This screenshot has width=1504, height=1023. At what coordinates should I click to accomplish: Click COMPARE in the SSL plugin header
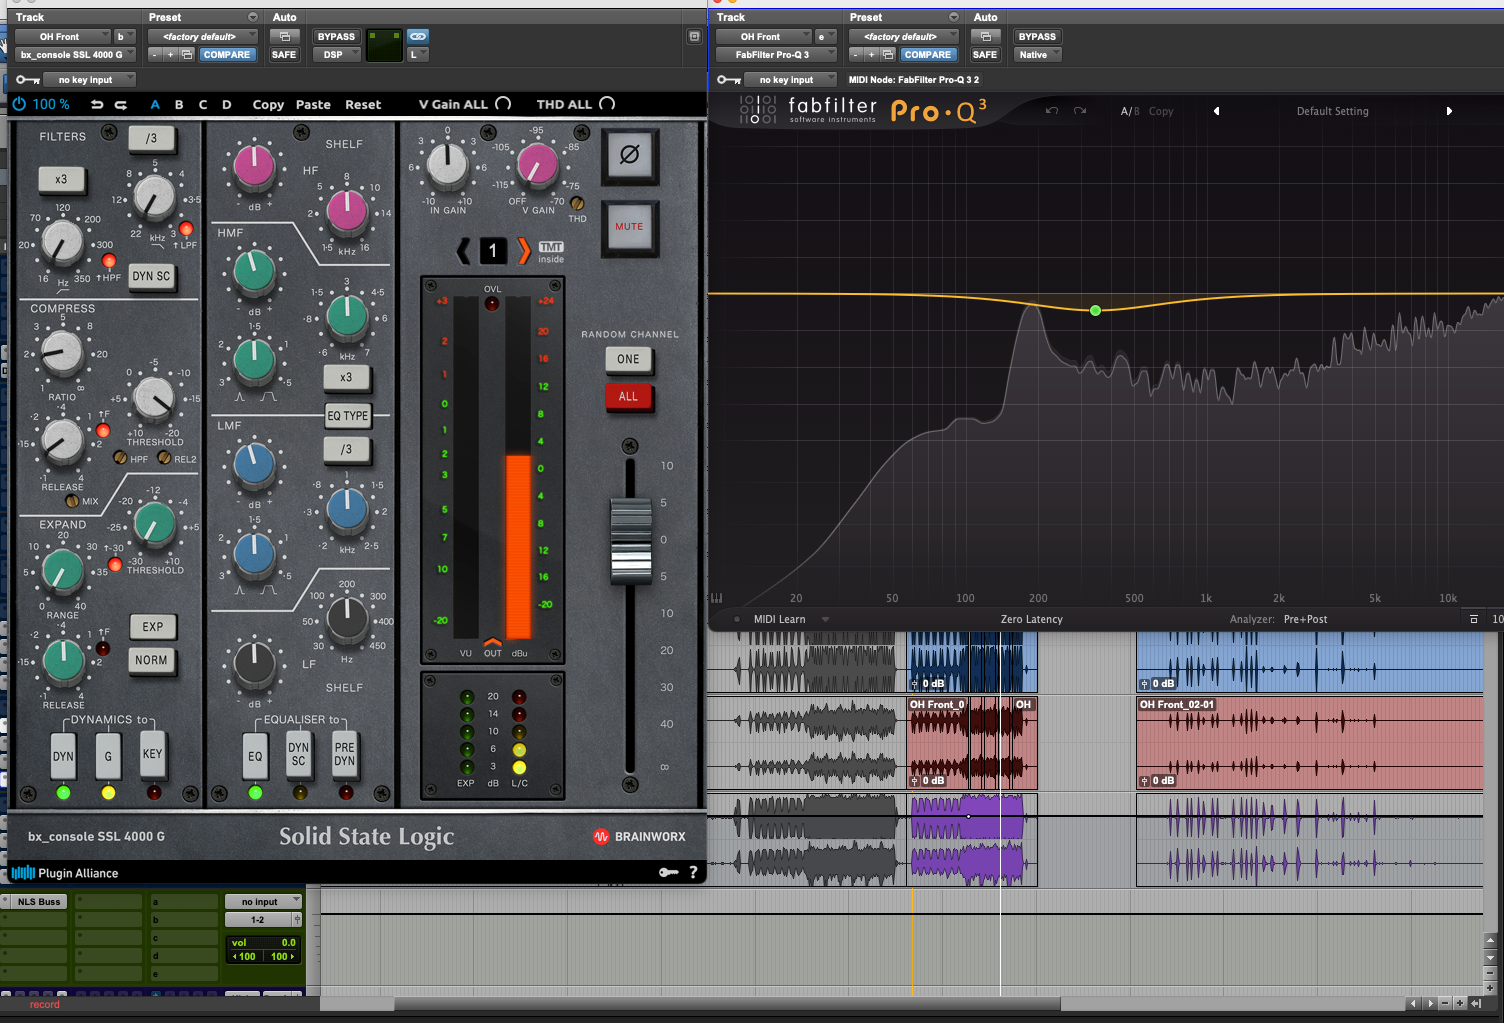(x=227, y=55)
